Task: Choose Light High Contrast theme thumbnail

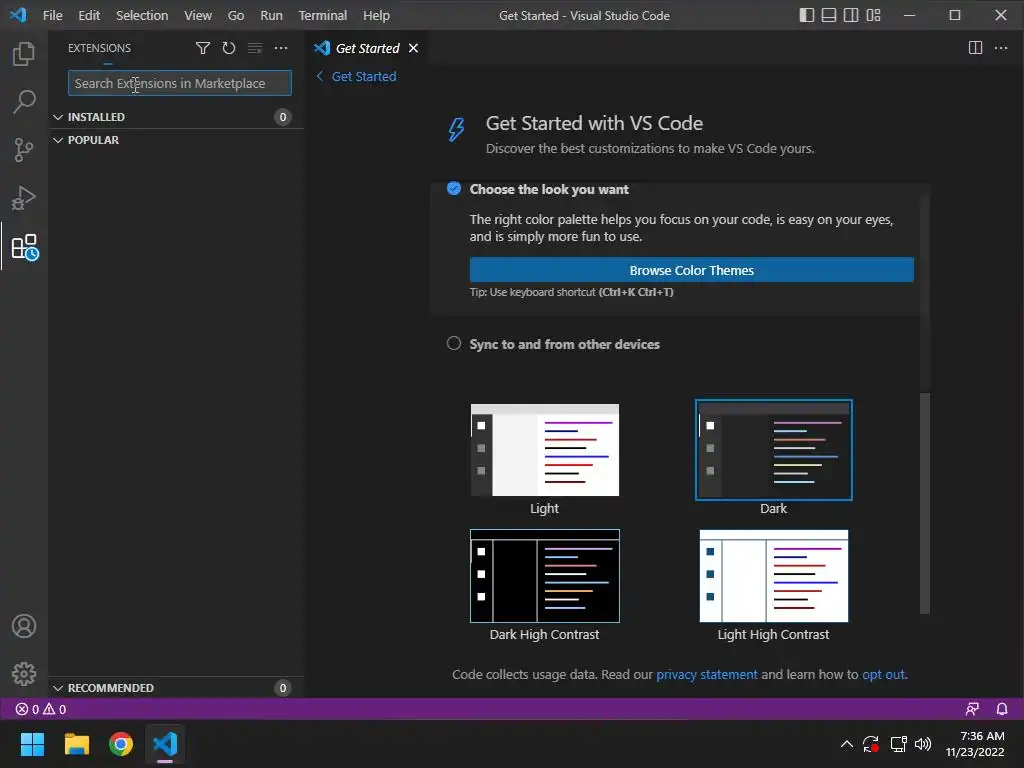Action: [773, 575]
